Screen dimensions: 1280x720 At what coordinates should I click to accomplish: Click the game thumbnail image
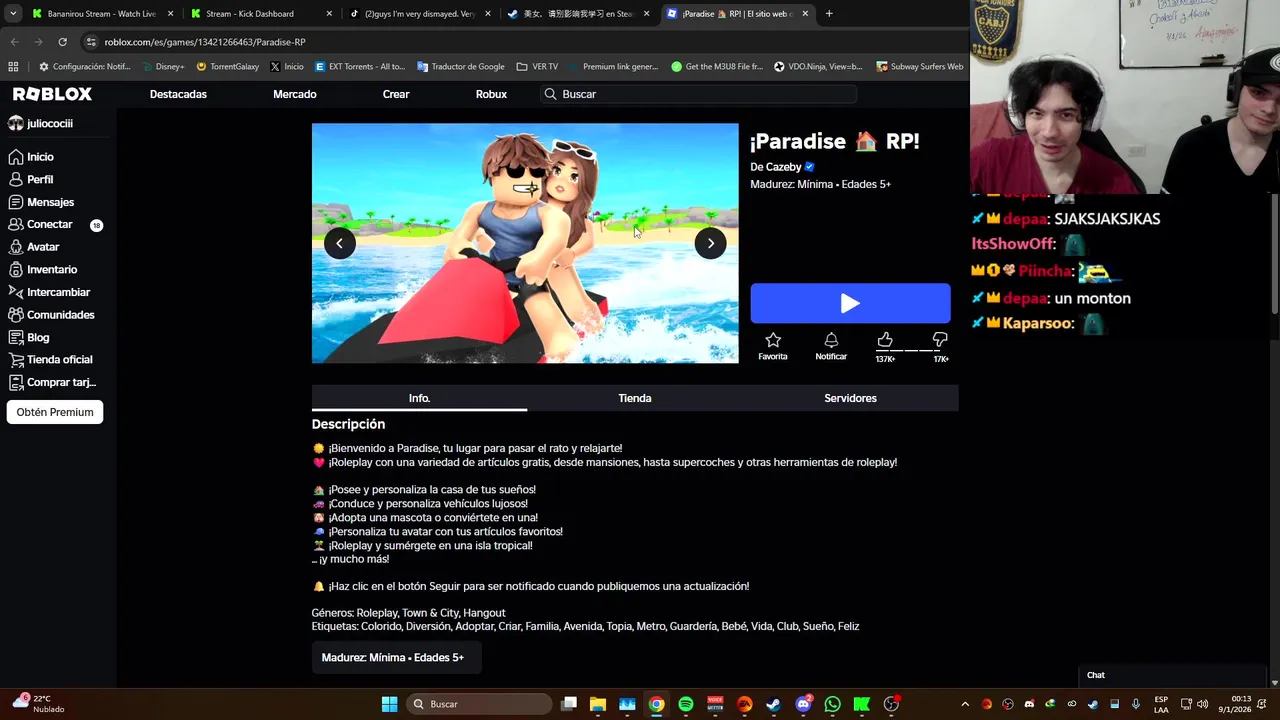[525, 243]
